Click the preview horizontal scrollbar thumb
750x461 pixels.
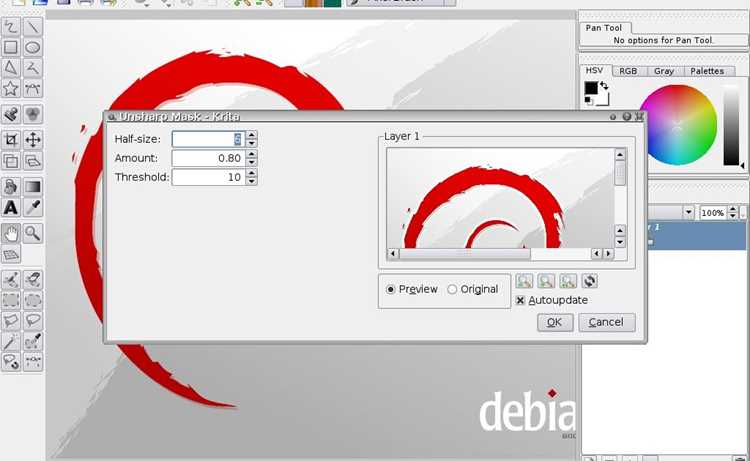point(464,253)
